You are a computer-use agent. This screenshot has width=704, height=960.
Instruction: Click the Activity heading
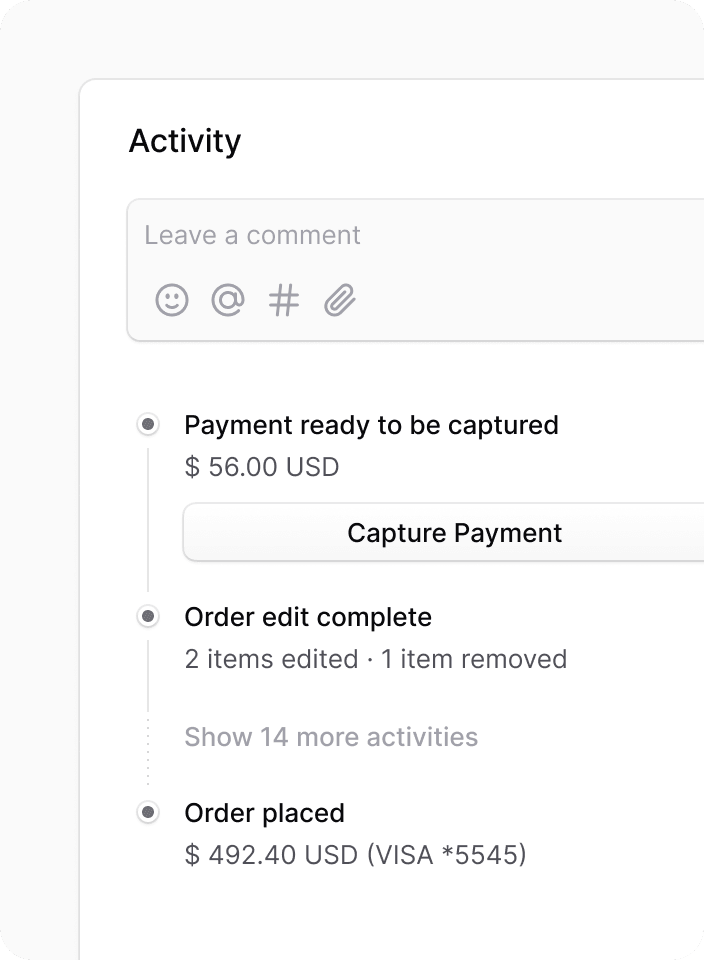tap(185, 141)
